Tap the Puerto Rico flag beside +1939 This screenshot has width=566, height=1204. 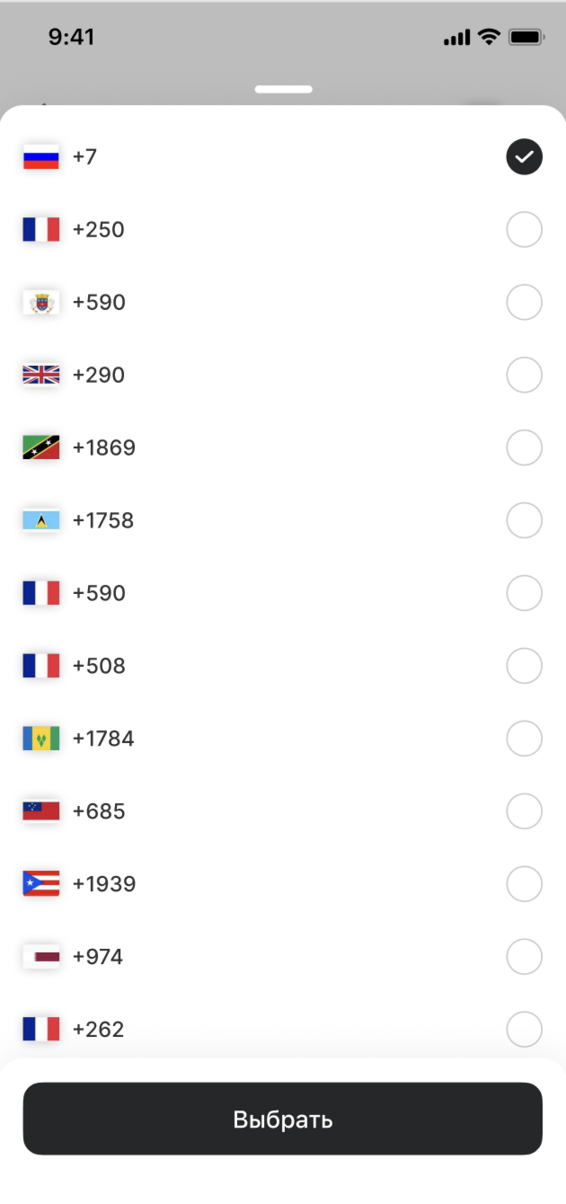(x=41, y=884)
